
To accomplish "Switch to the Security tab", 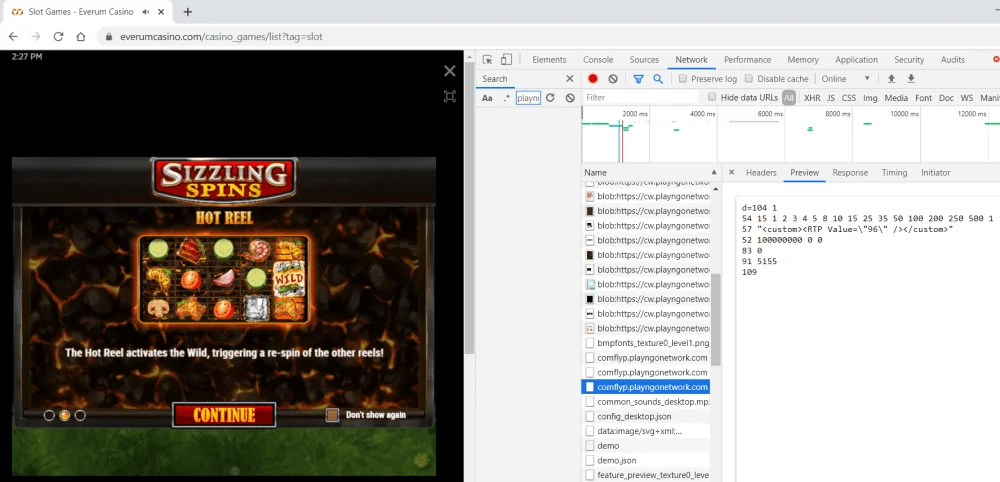I will click(909, 60).
